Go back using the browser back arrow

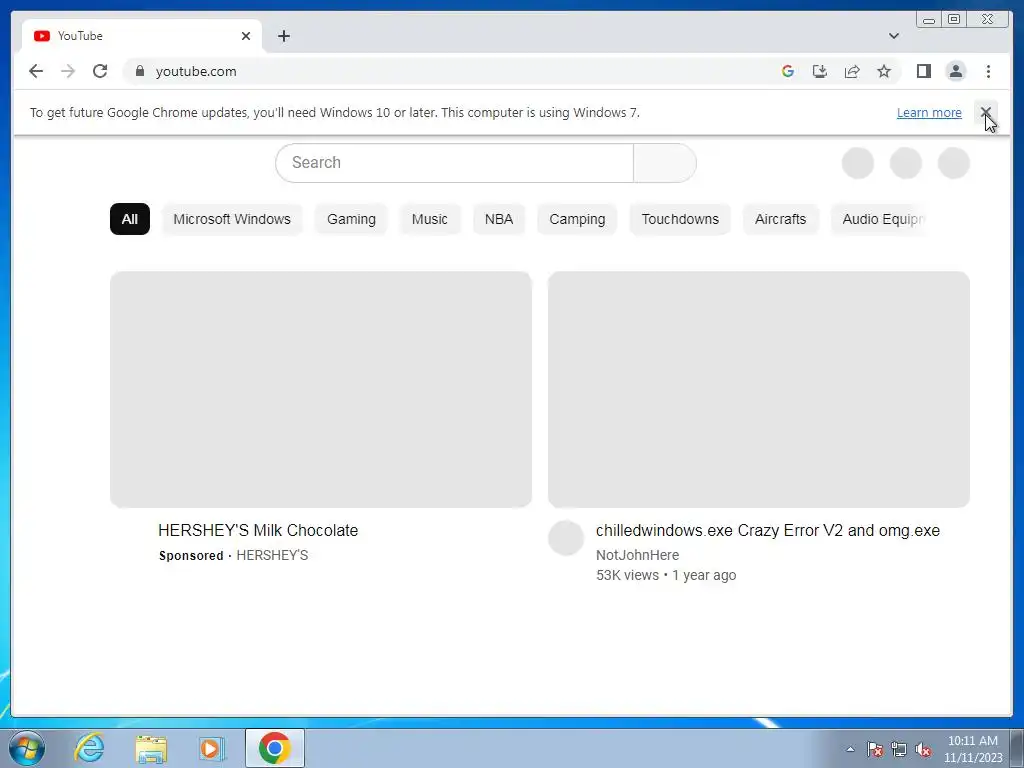pyautogui.click(x=36, y=71)
